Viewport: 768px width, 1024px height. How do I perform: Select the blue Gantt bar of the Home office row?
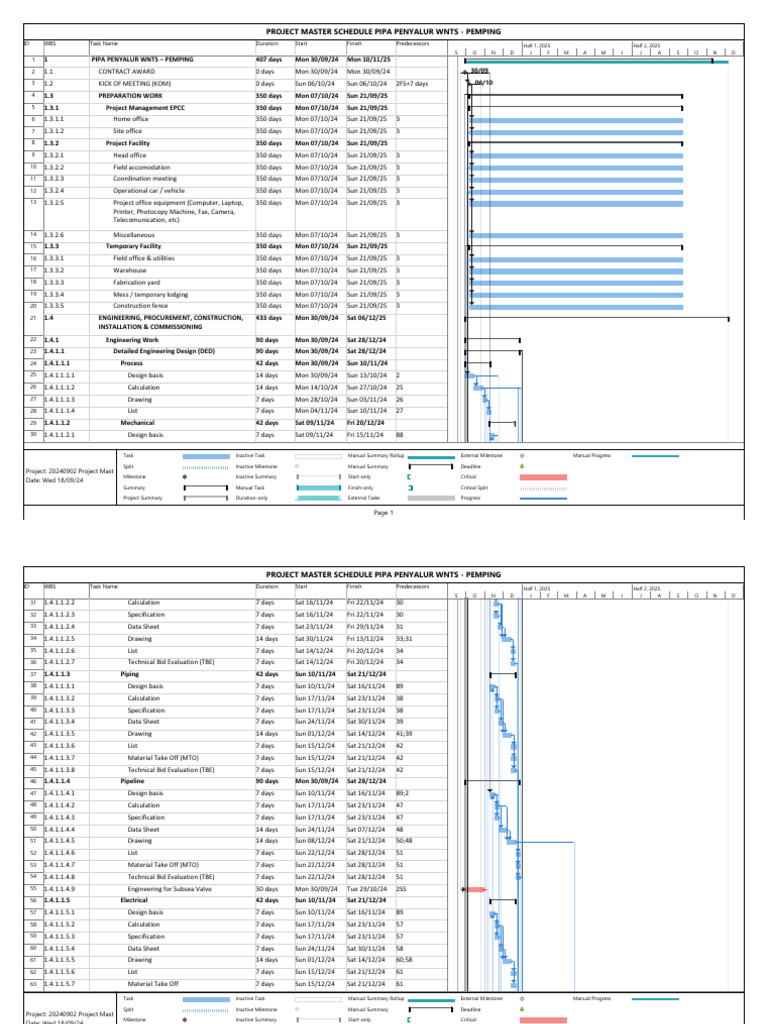577,120
